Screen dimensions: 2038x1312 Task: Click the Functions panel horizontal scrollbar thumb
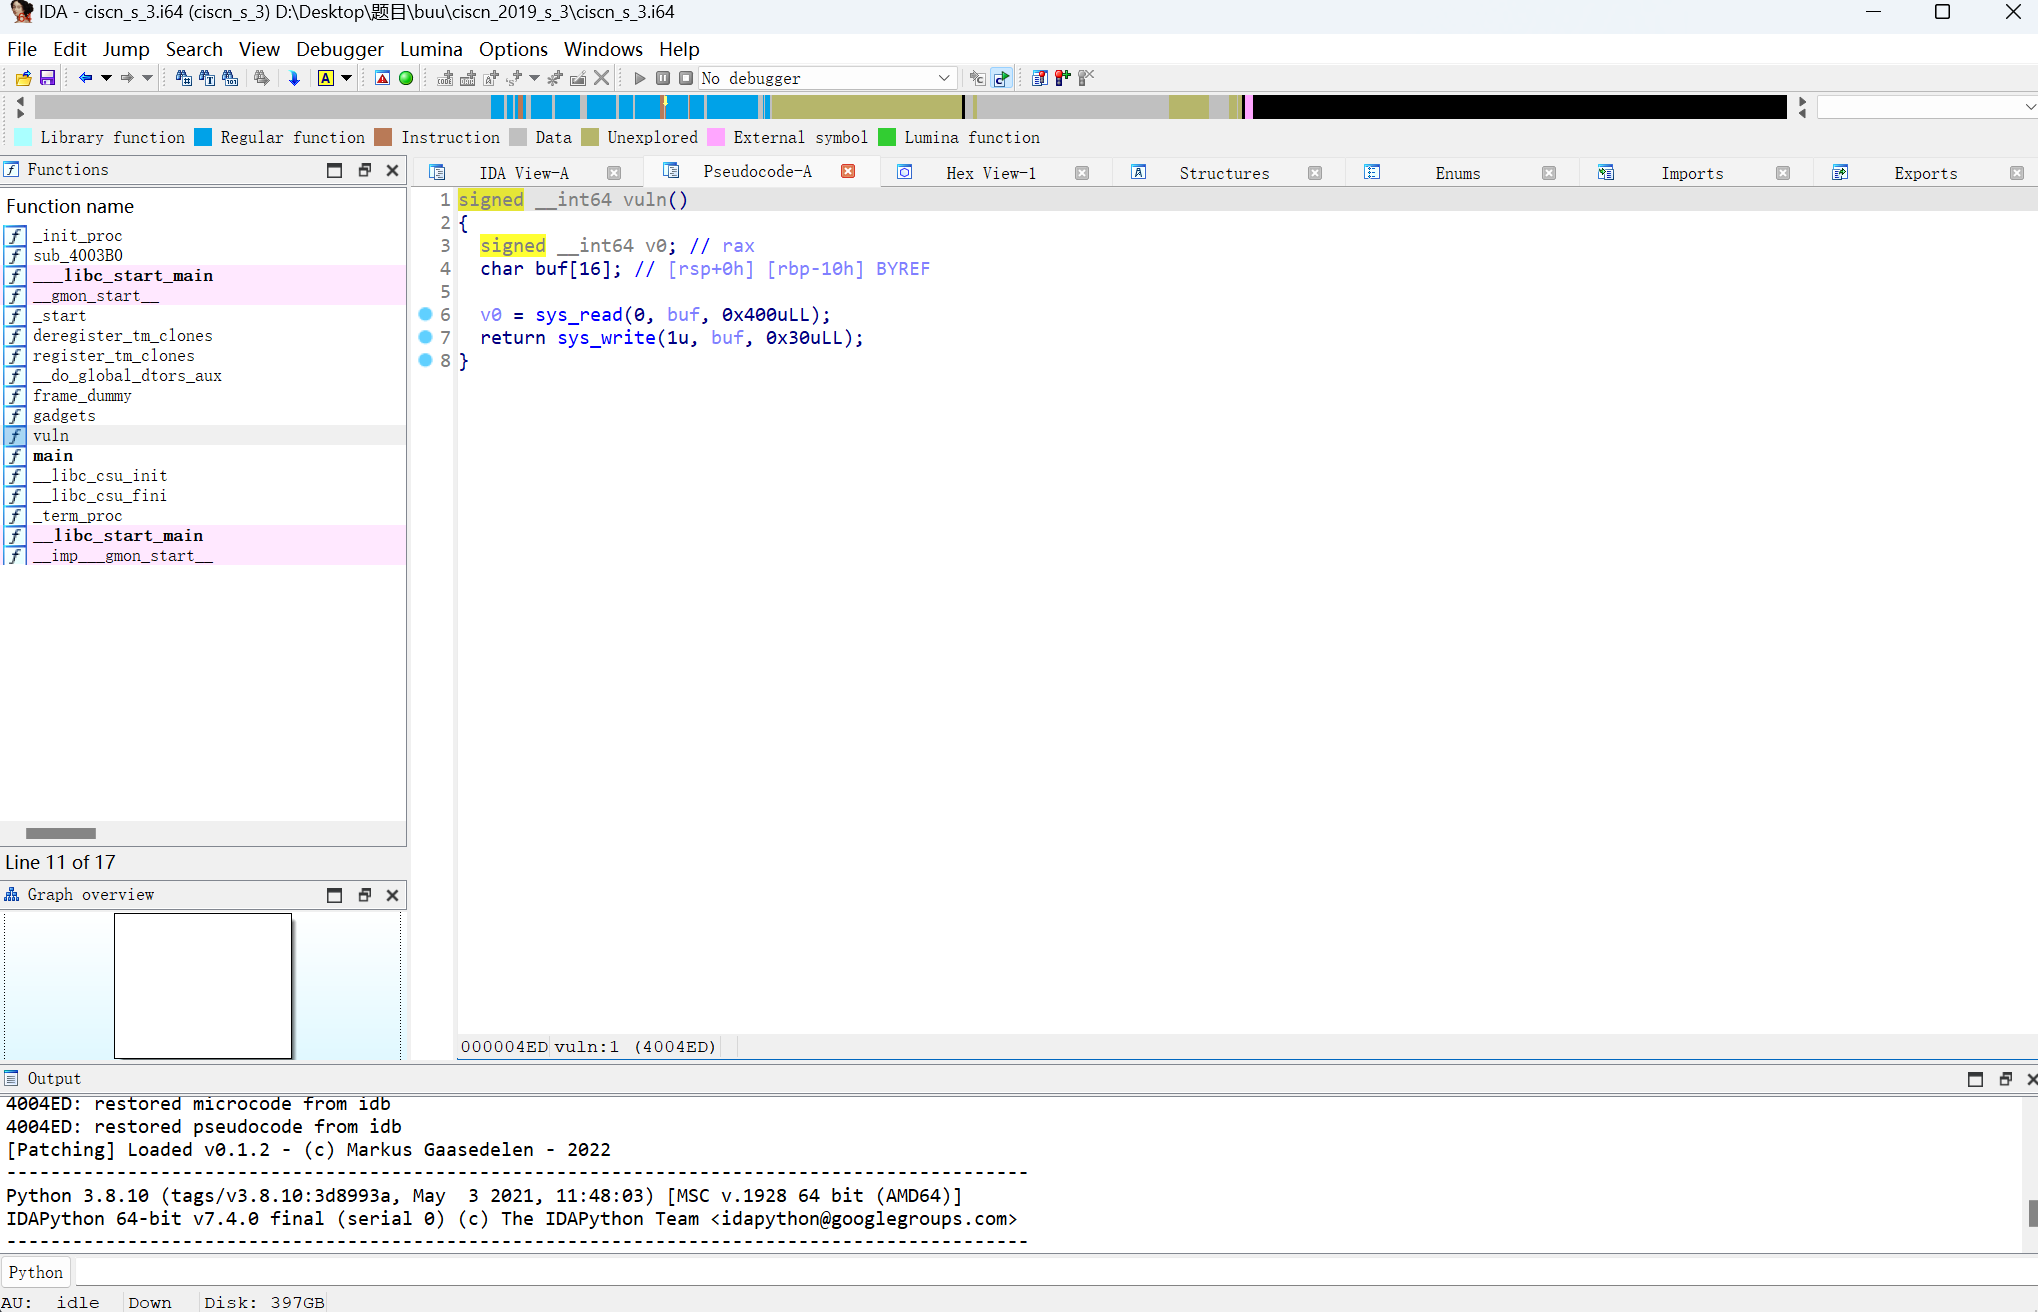61,833
